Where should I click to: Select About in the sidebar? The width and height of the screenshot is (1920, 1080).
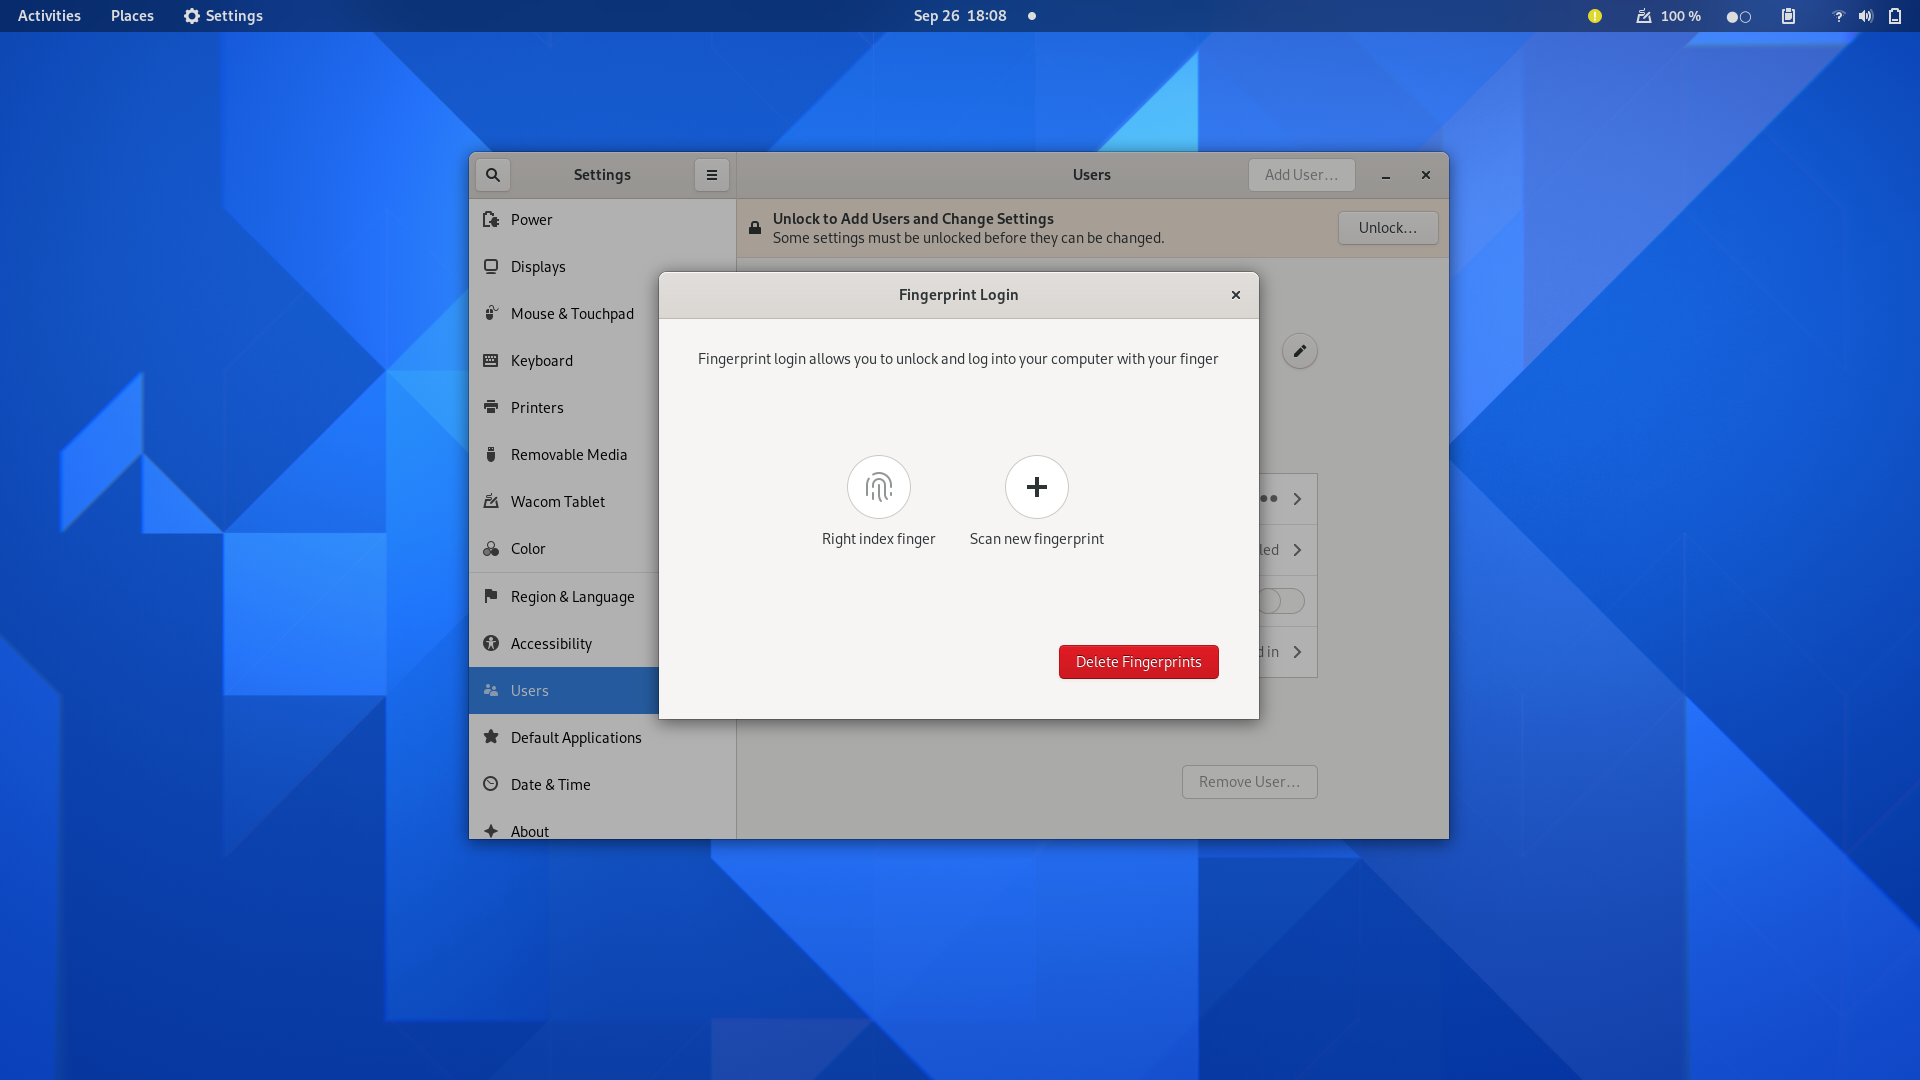pos(602,830)
